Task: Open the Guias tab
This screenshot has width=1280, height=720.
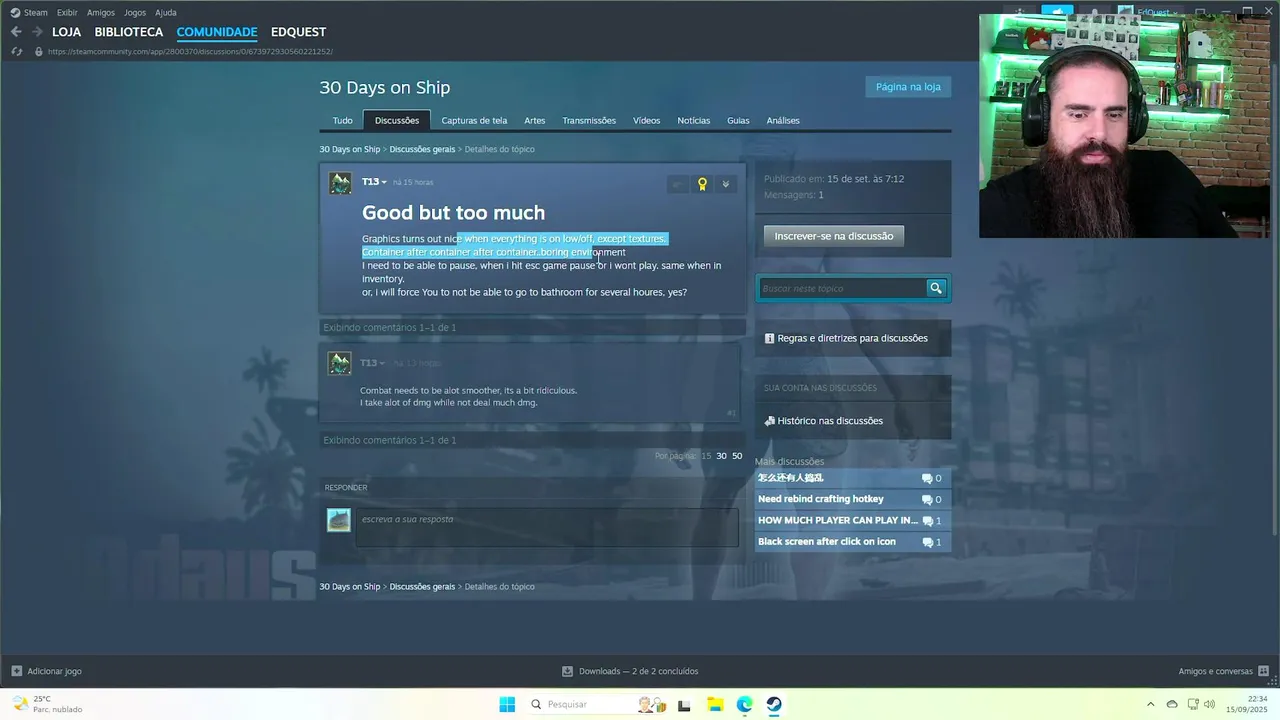Action: 738,120
